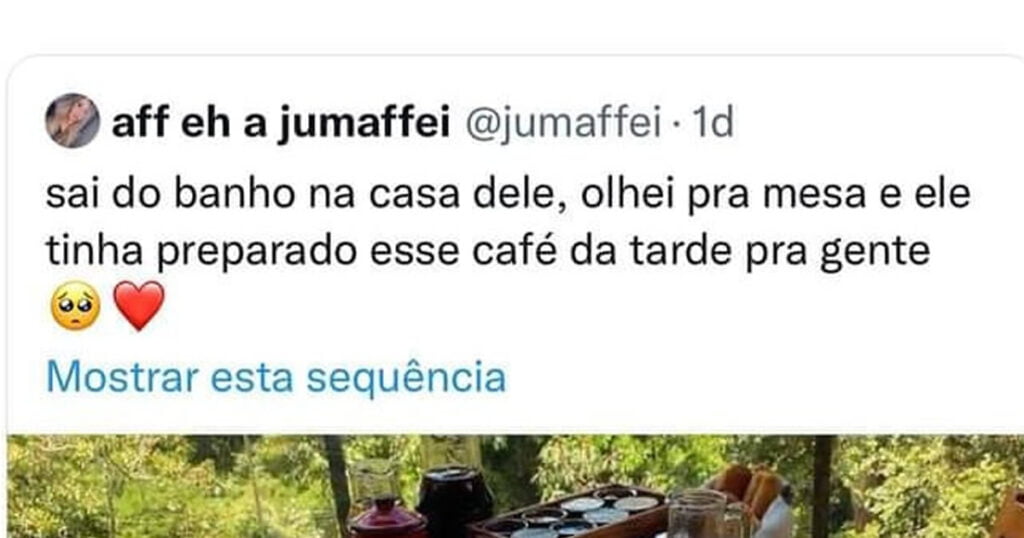This screenshot has height=538, width=1024.
Task: Click "Mostrar esta sequência" link
Action: click(275, 377)
